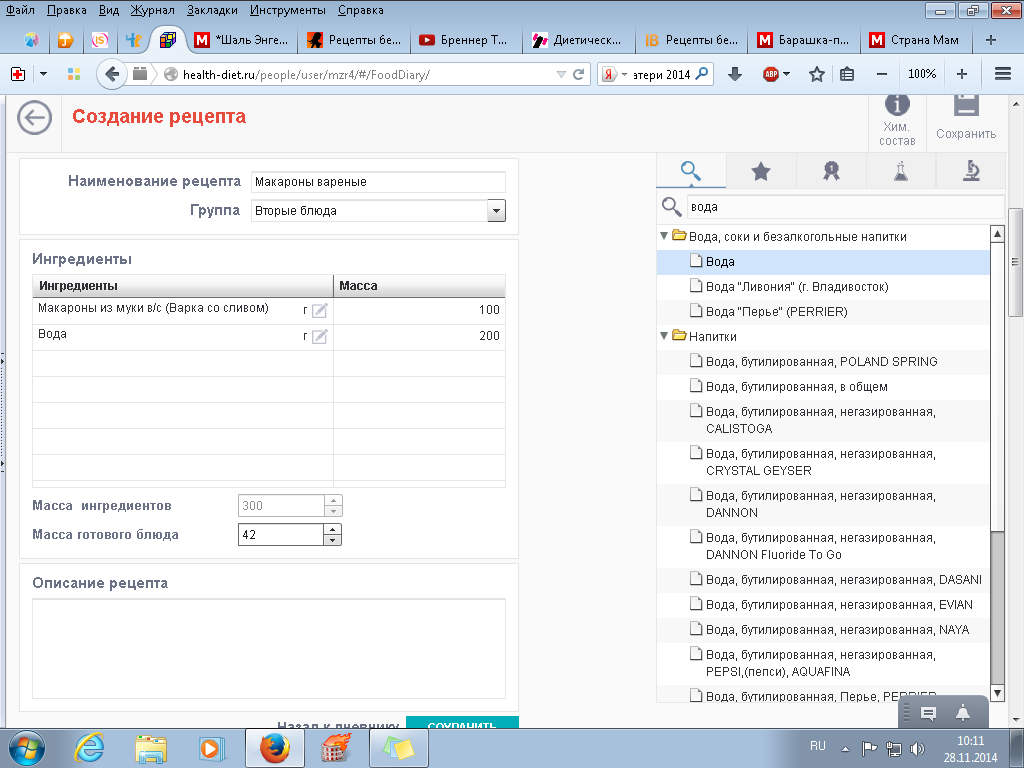Click the edit icon for Вода ingredient

(320, 337)
